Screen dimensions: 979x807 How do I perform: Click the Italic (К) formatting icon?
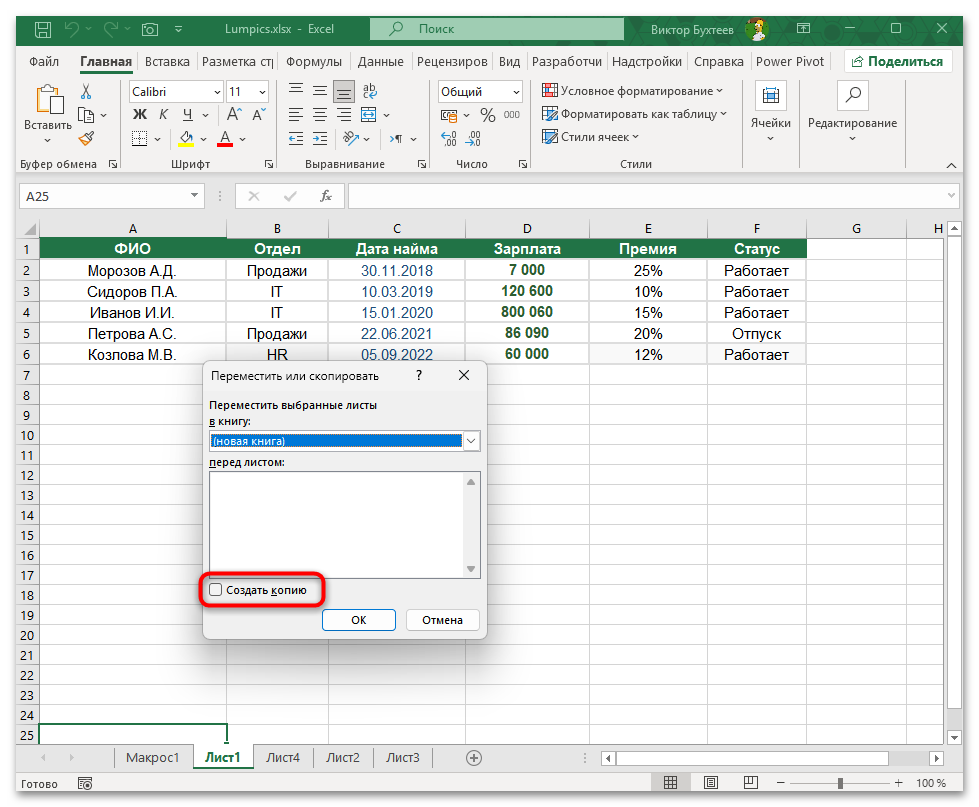coord(162,114)
